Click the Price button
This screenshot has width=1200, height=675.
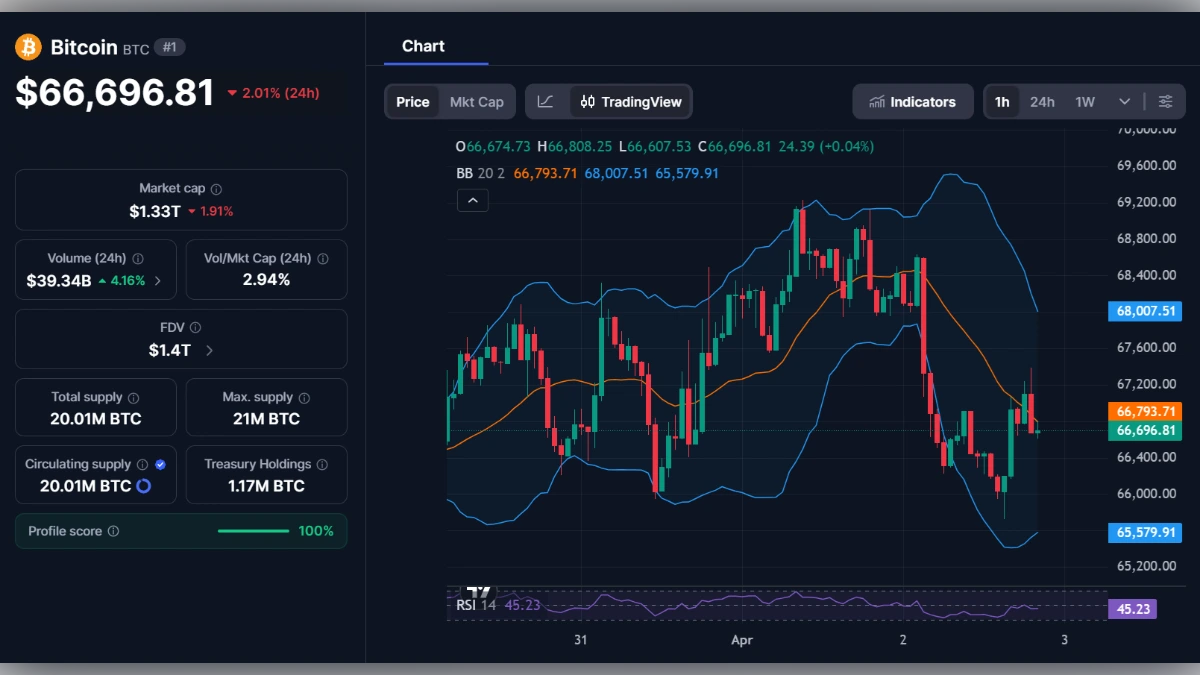point(412,101)
